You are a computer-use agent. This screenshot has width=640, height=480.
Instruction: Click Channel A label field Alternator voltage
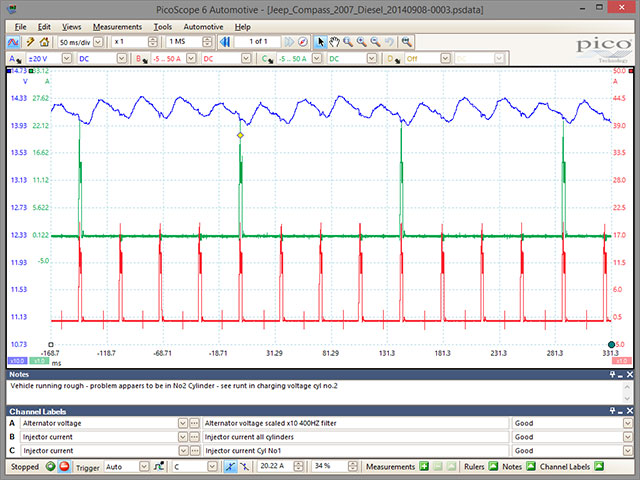click(x=99, y=423)
